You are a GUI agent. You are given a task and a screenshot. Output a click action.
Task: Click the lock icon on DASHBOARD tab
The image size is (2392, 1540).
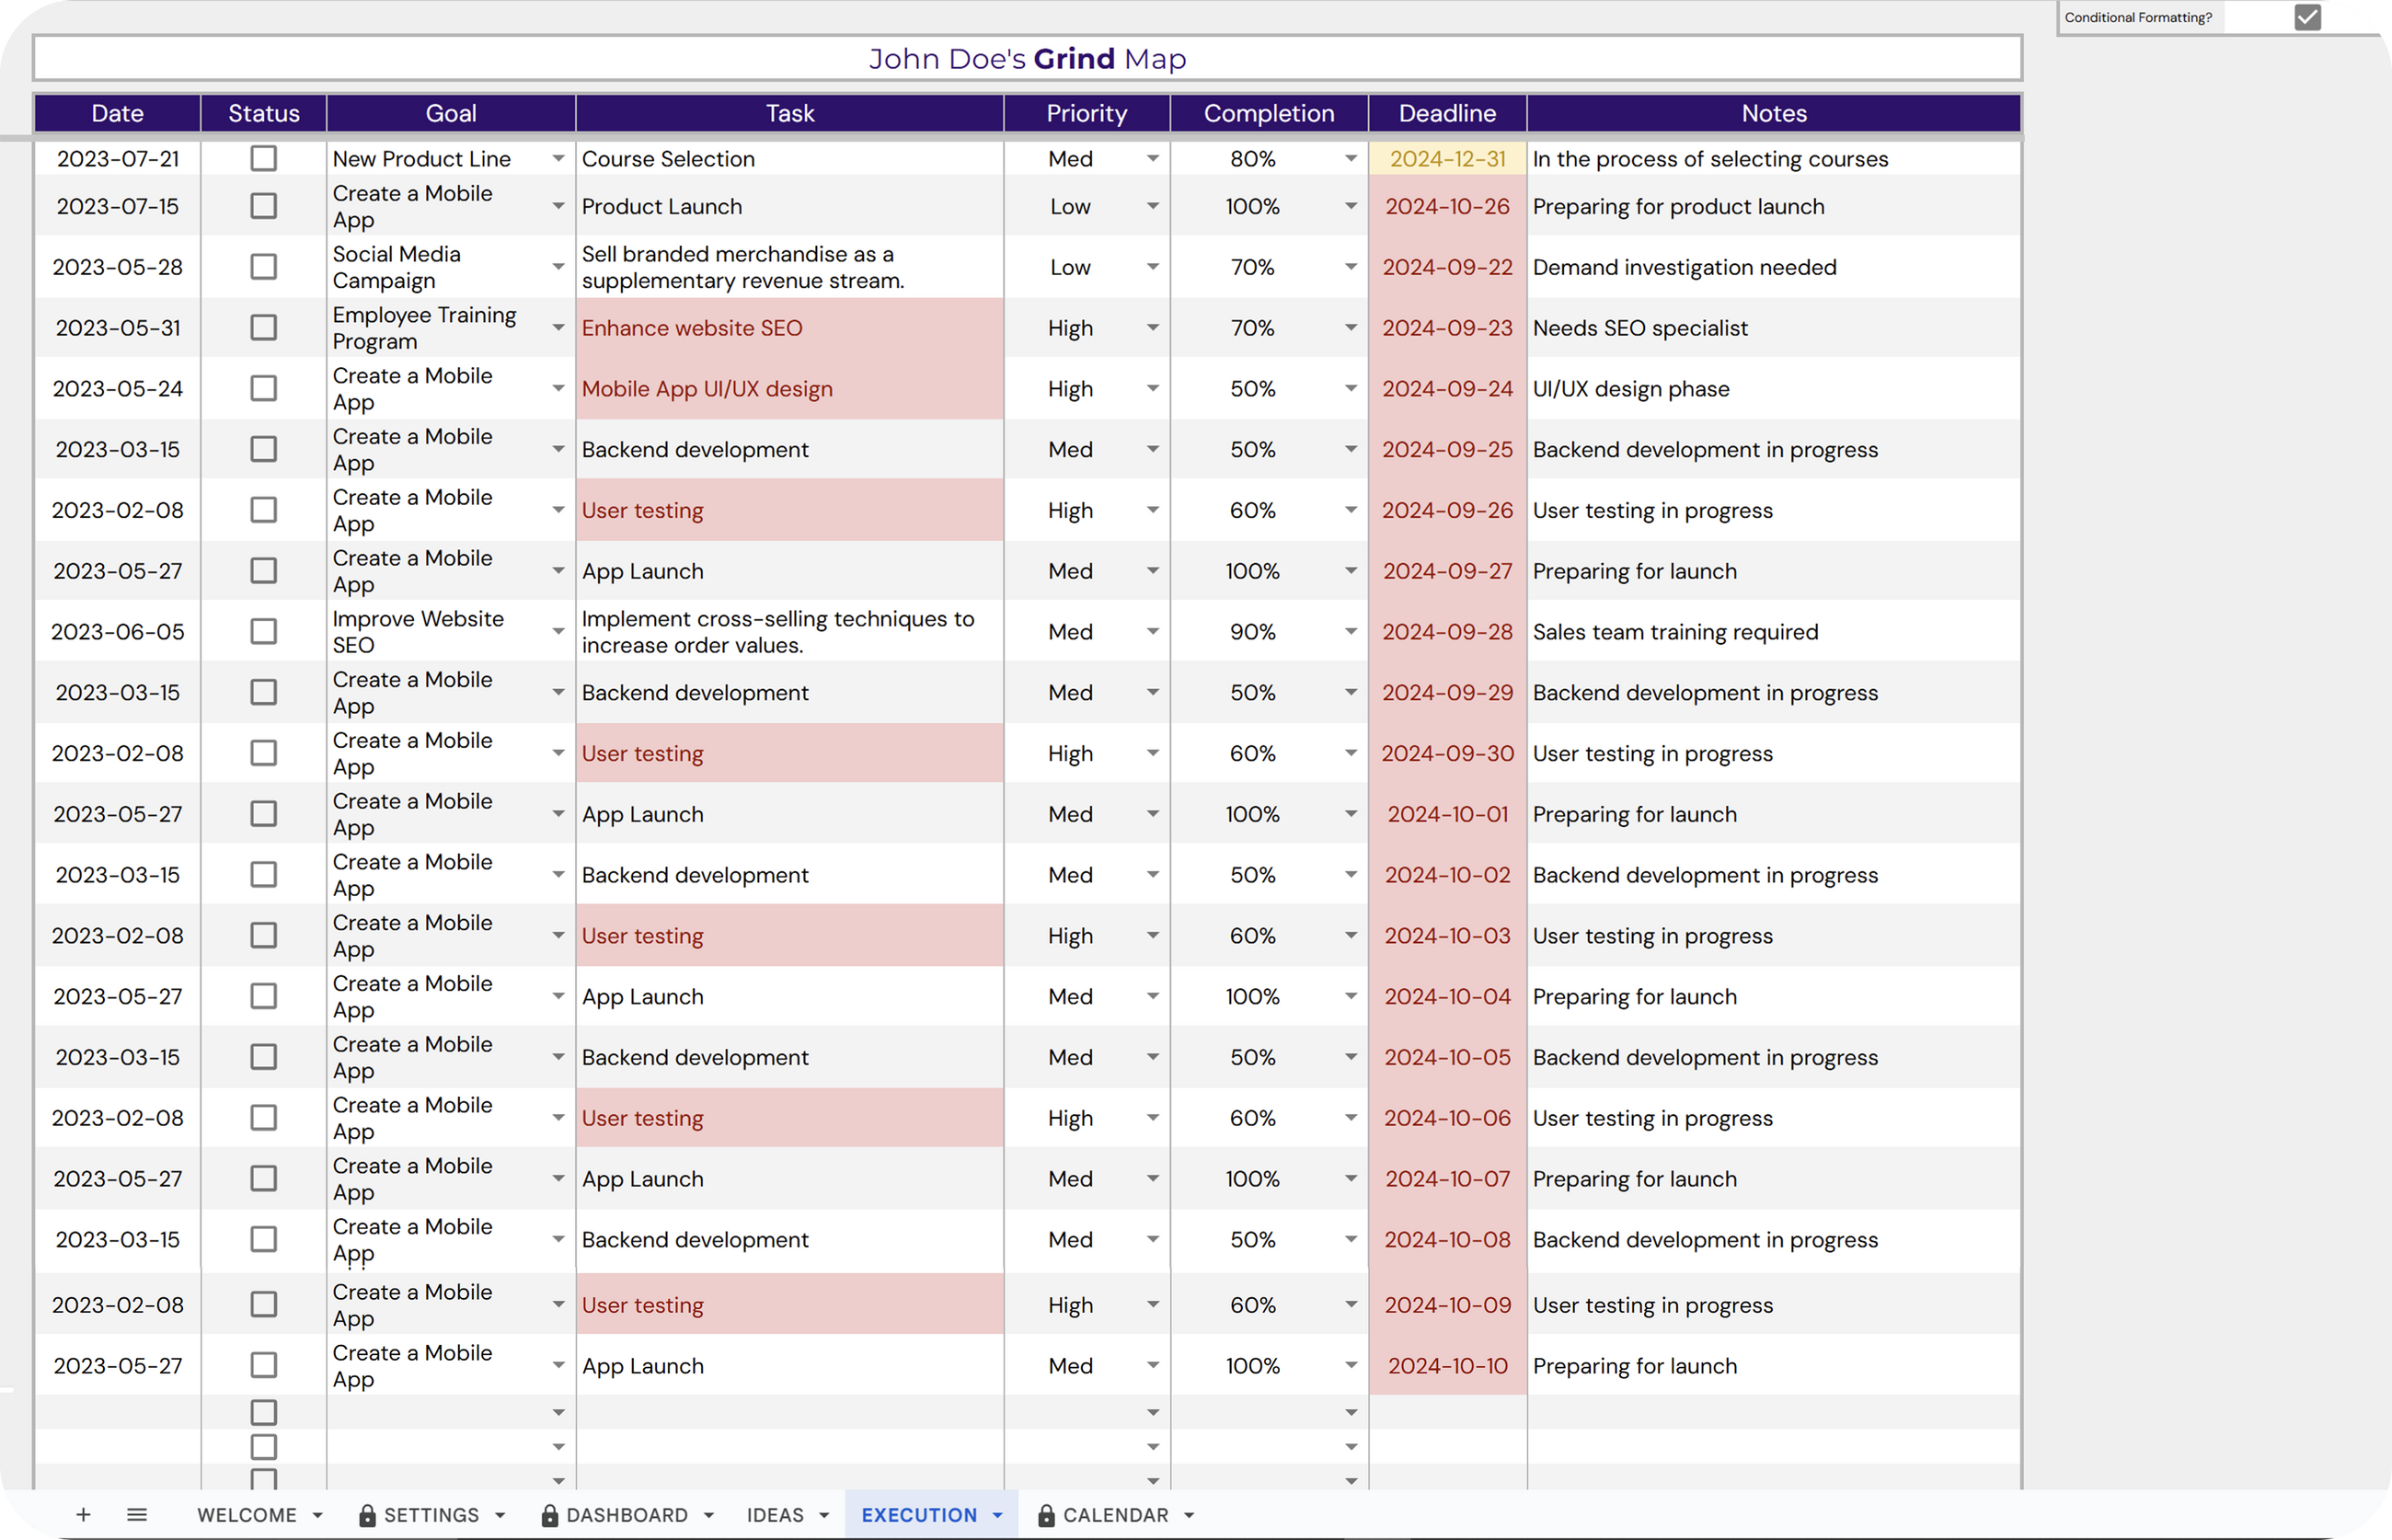[x=549, y=1515]
